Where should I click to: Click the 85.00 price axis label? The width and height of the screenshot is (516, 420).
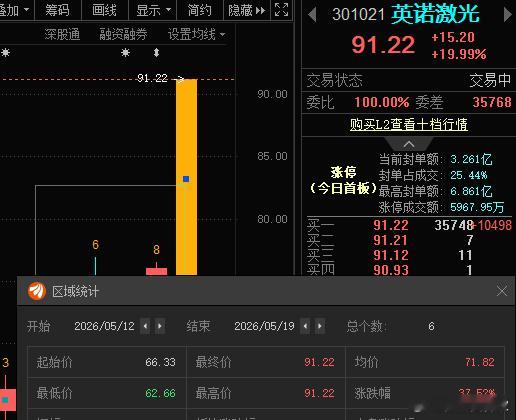click(272, 156)
